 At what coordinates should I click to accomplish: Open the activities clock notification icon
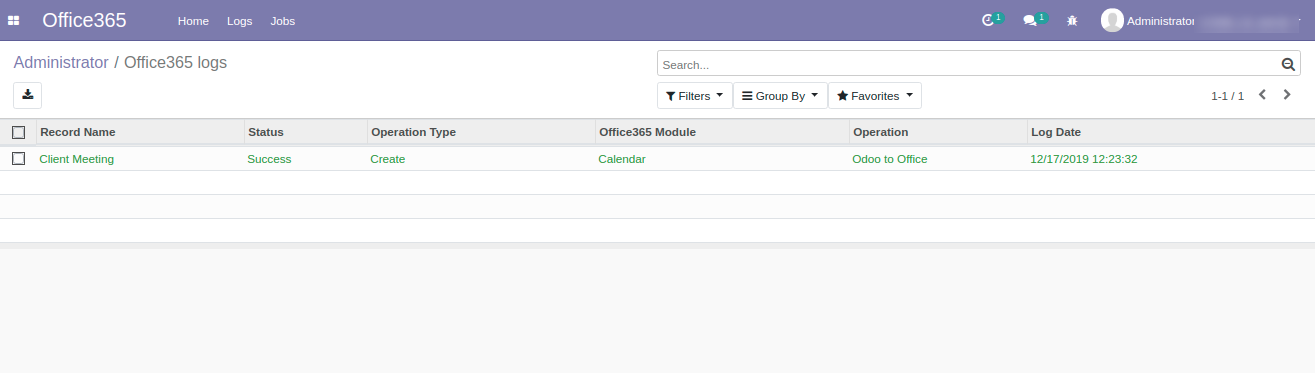(x=988, y=20)
